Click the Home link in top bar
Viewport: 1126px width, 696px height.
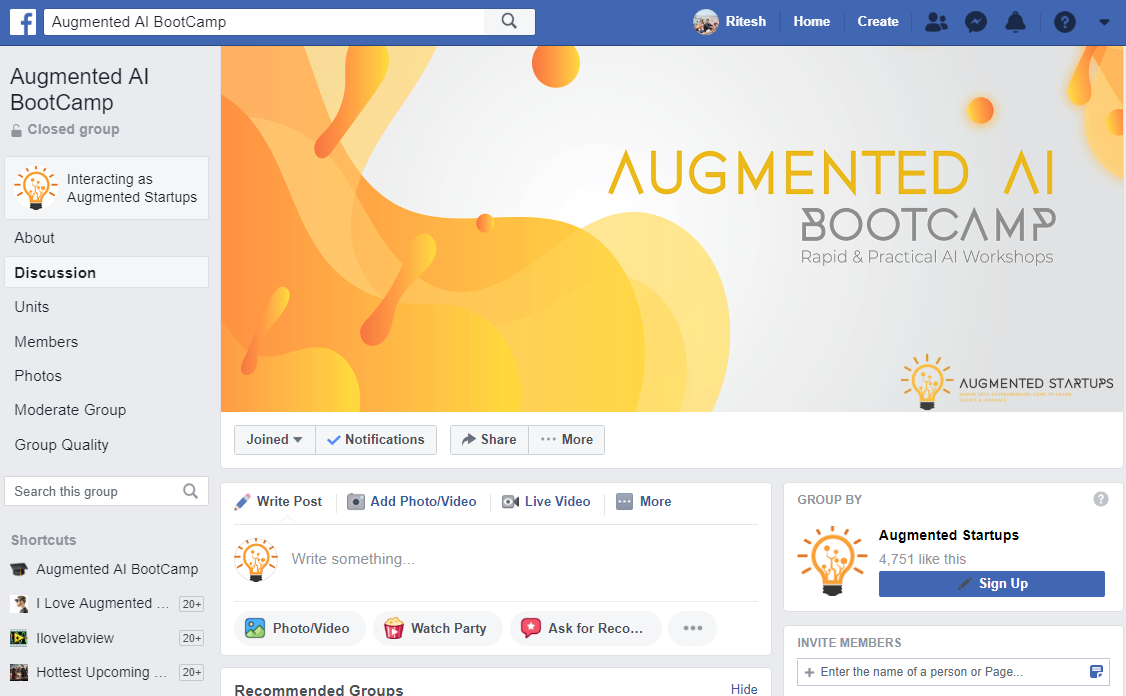pyautogui.click(x=811, y=22)
